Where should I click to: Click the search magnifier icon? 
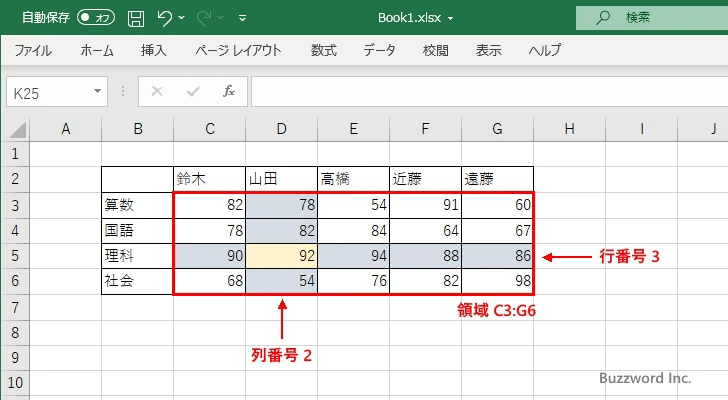tap(603, 17)
